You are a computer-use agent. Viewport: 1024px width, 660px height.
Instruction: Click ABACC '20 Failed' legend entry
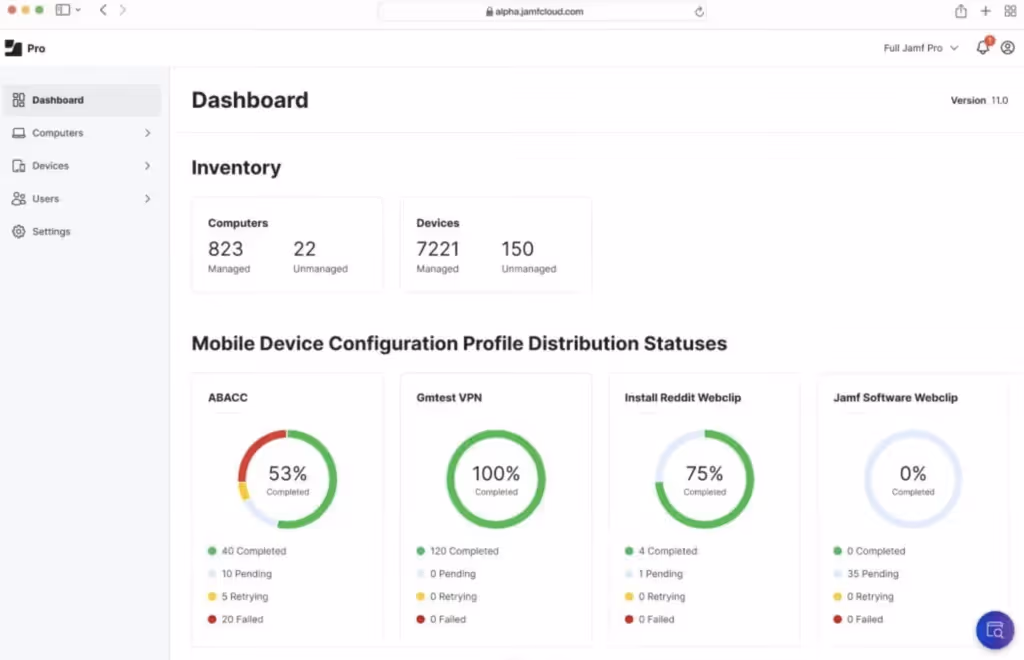coord(235,620)
